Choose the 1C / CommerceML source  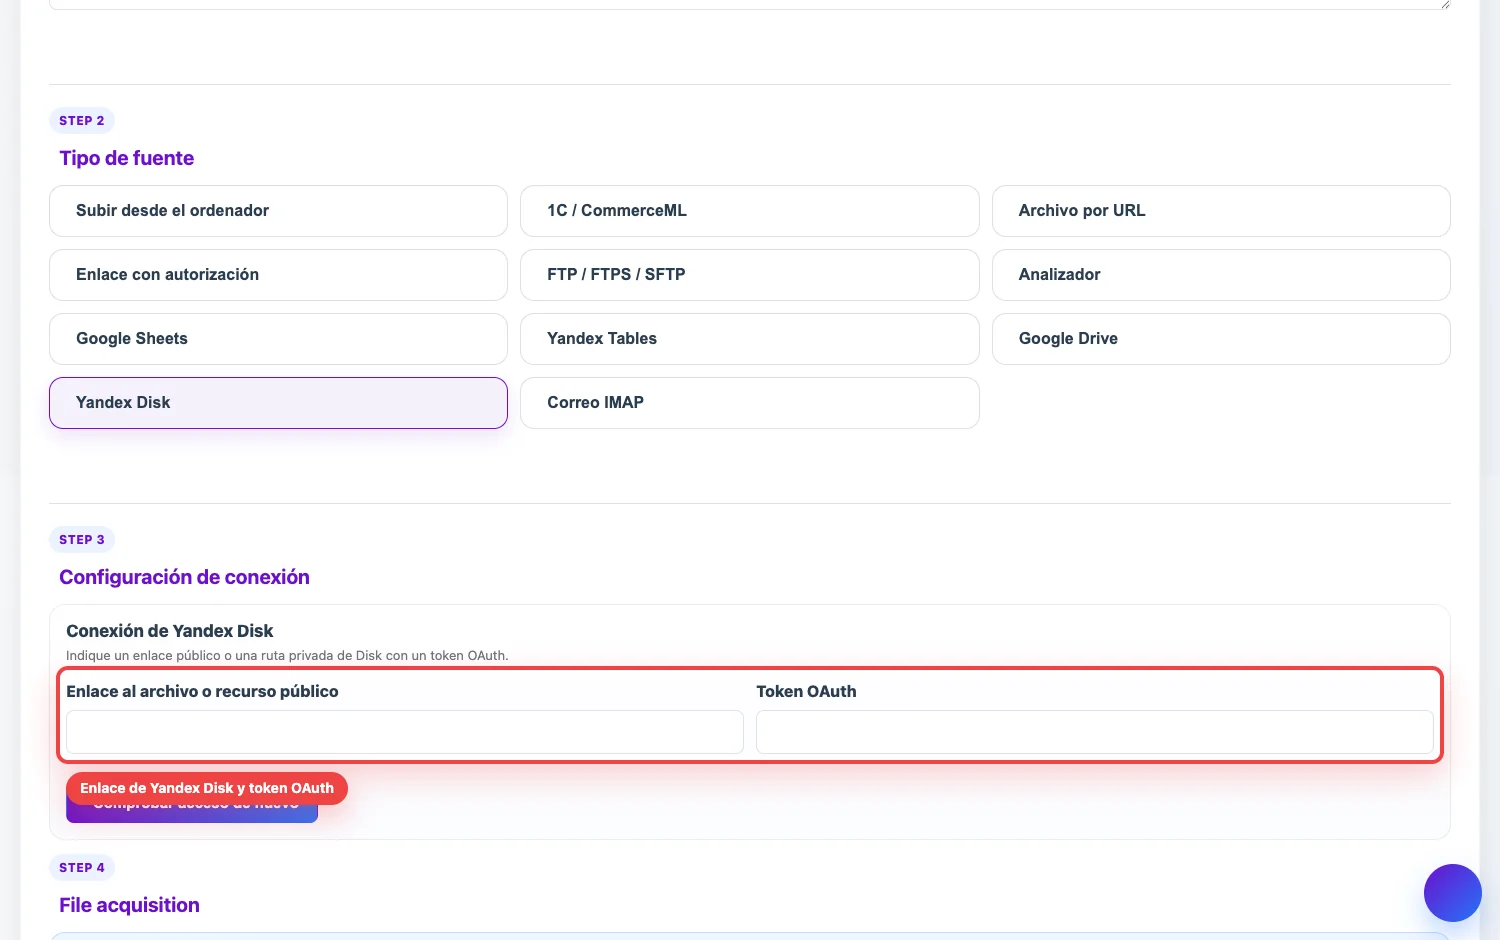tap(749, 211)
